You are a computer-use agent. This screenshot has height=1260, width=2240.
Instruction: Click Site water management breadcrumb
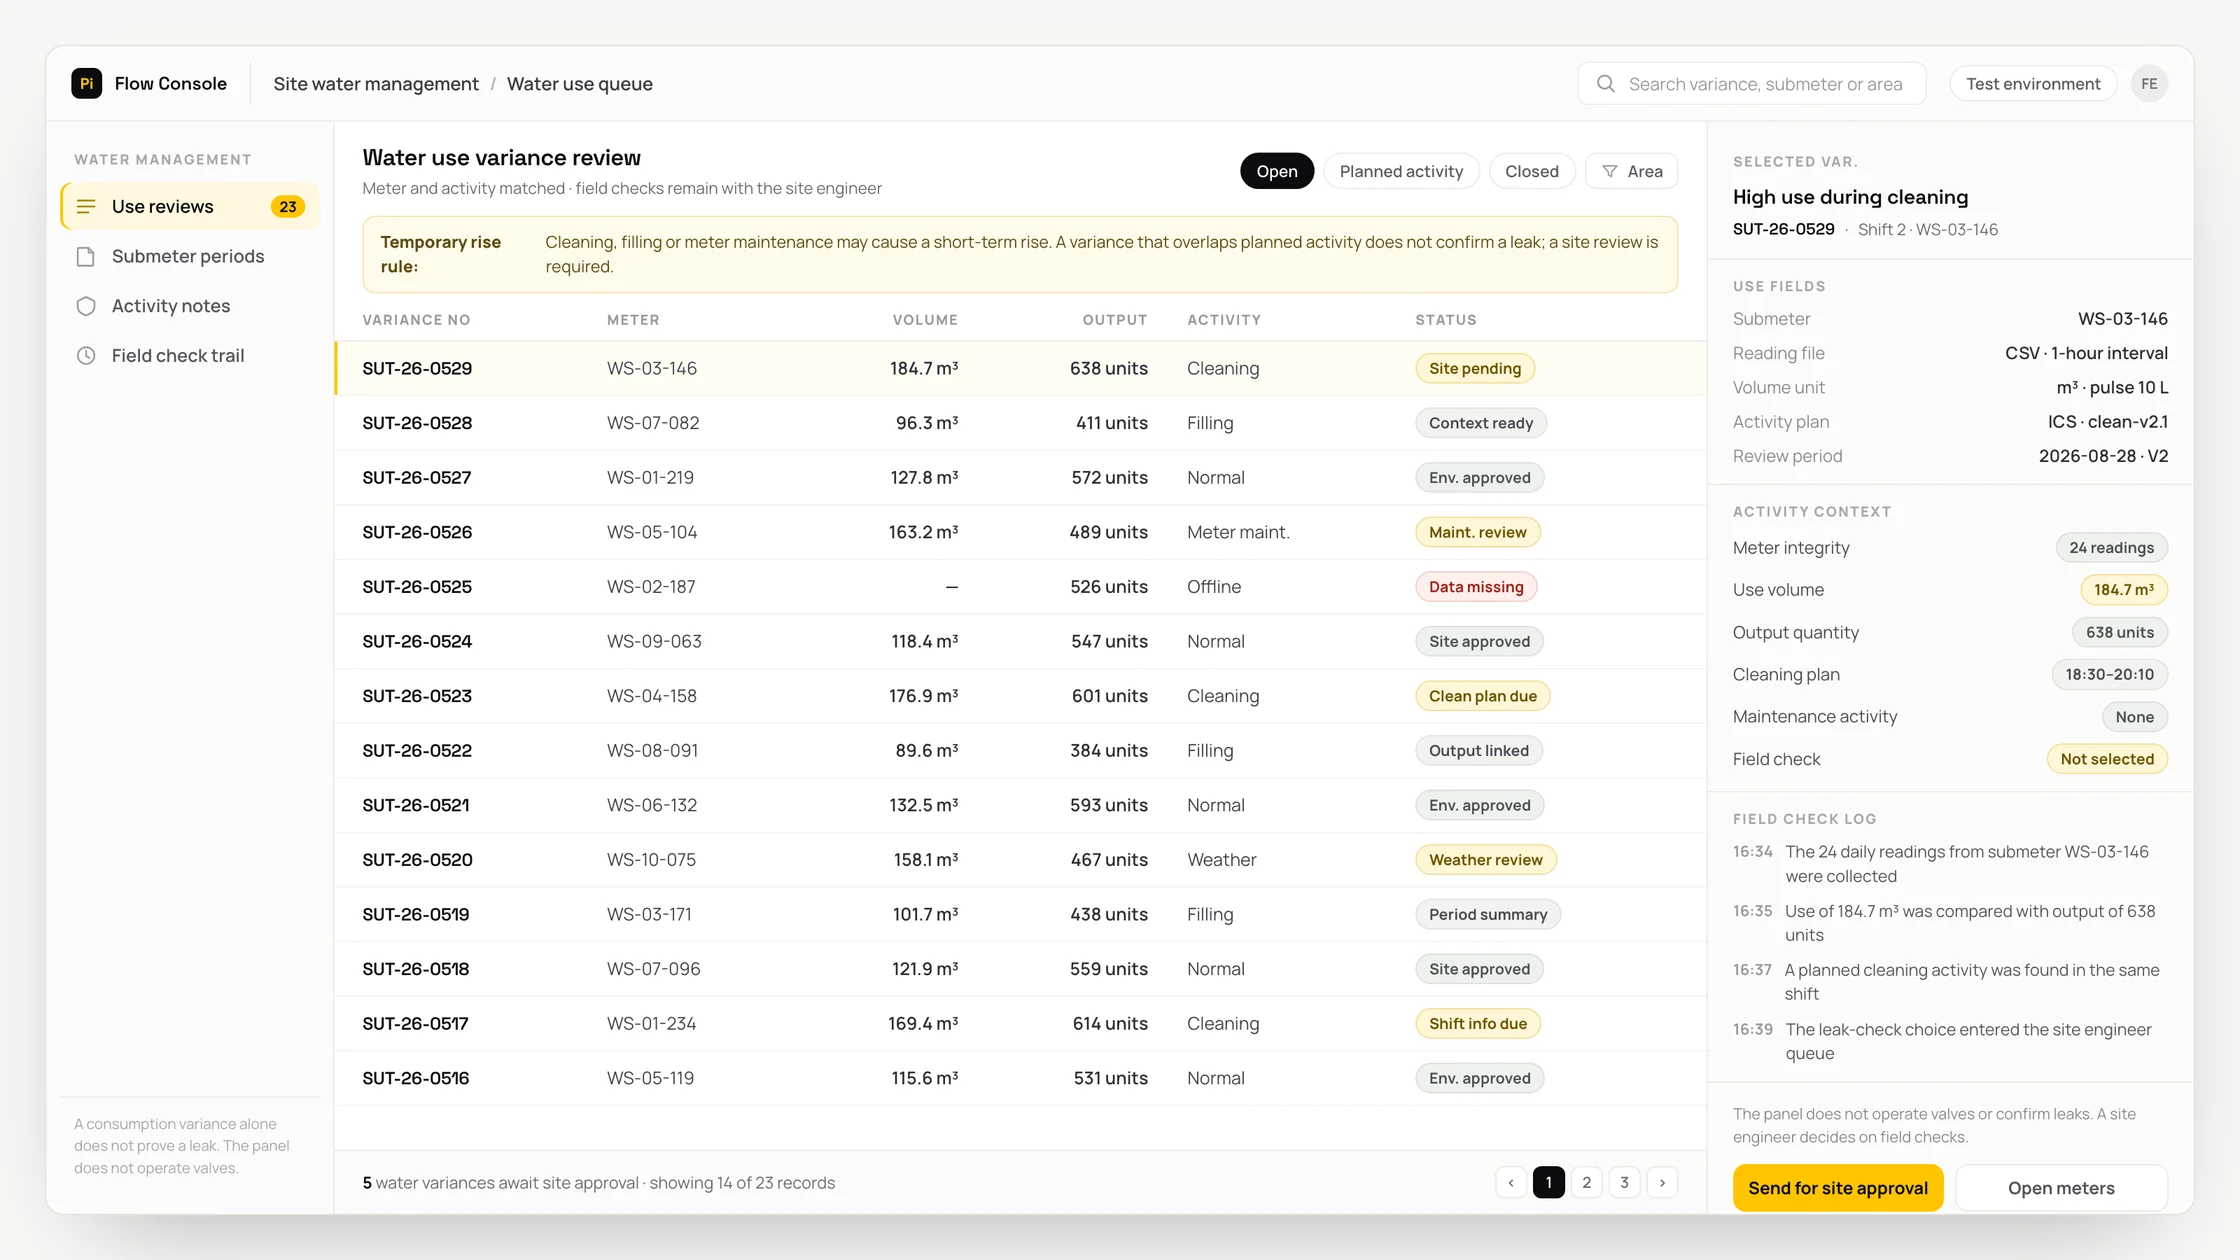tap(376, 84)
